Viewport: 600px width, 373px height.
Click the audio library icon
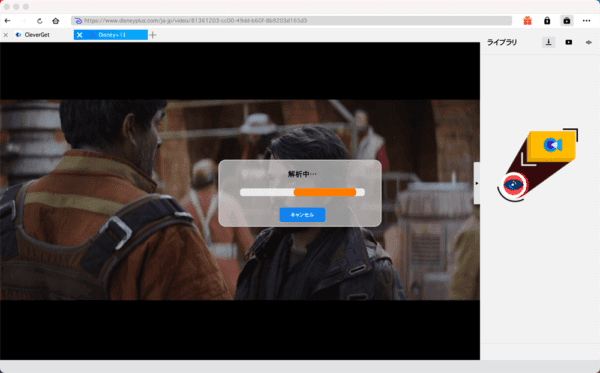[x=589, y=42]
